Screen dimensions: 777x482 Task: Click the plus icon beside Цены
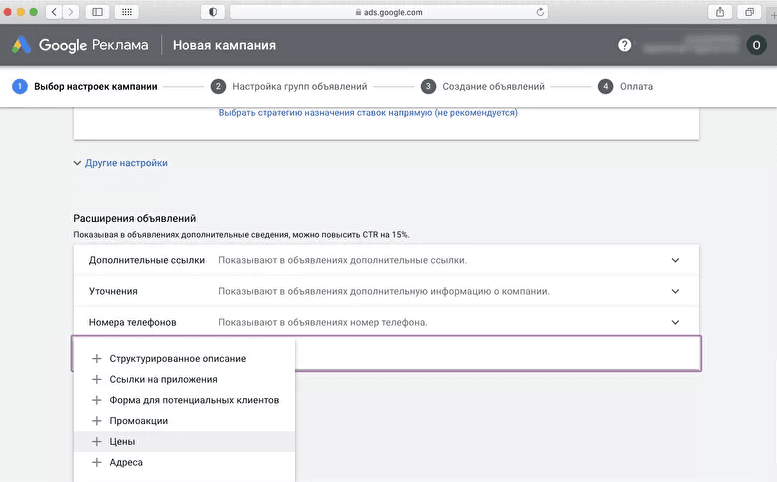(97, 441)
